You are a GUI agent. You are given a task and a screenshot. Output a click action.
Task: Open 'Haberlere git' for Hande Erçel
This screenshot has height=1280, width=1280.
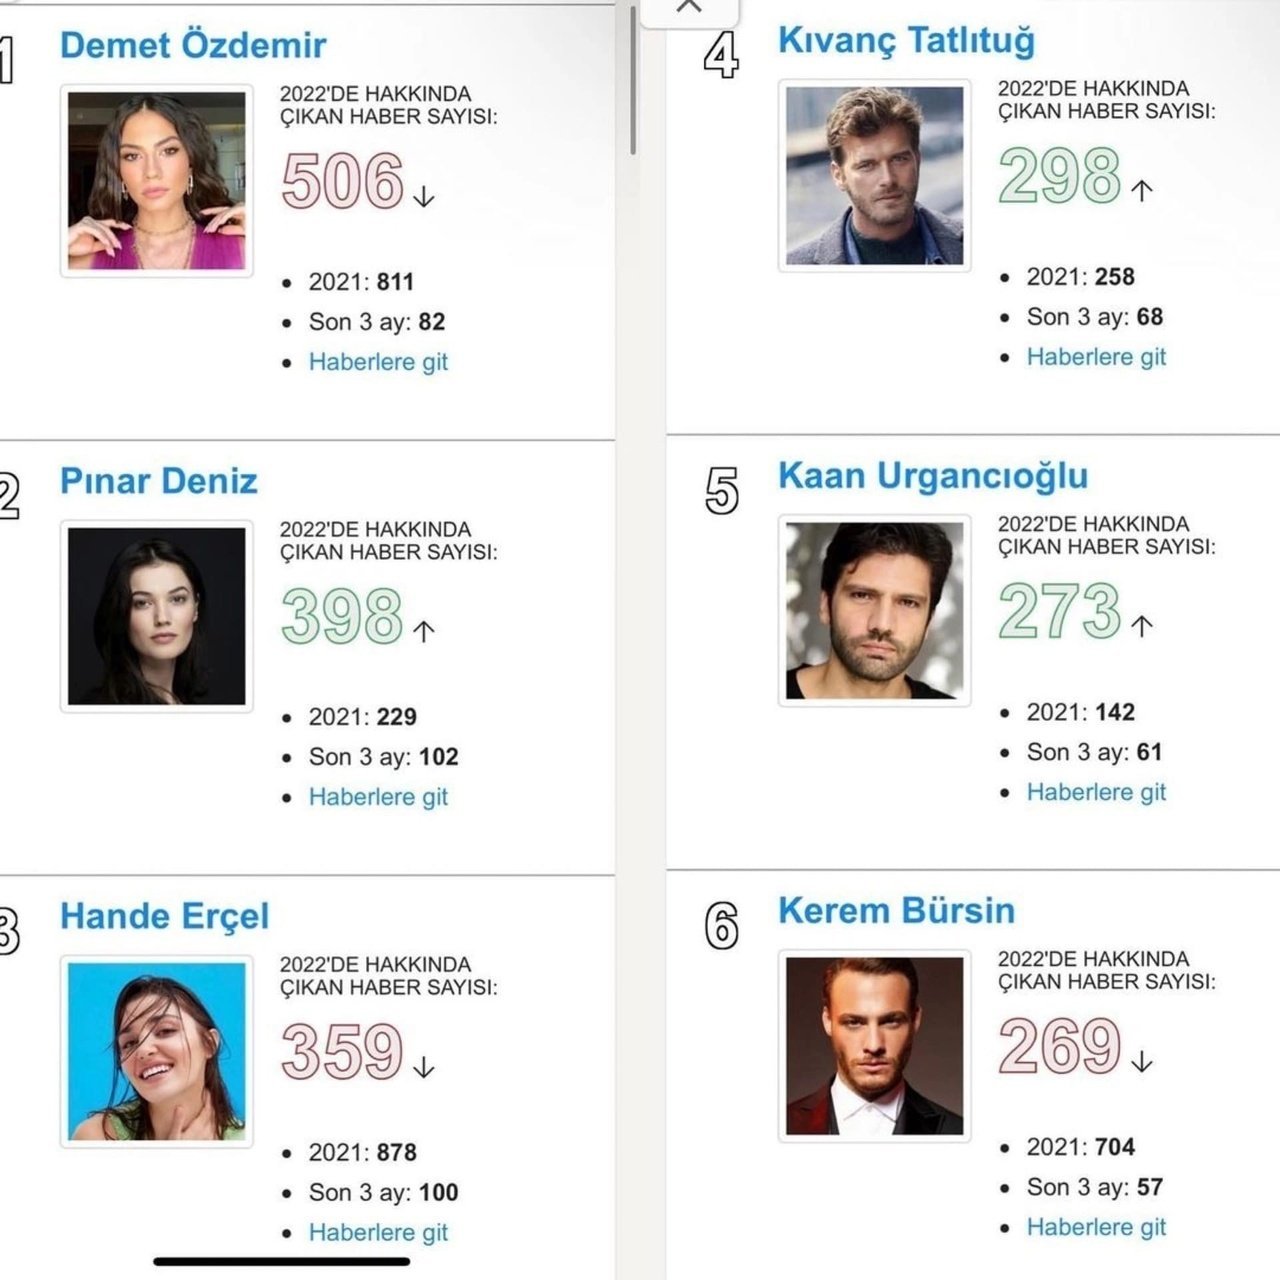pyautogui.click(x=378, y=1232)
